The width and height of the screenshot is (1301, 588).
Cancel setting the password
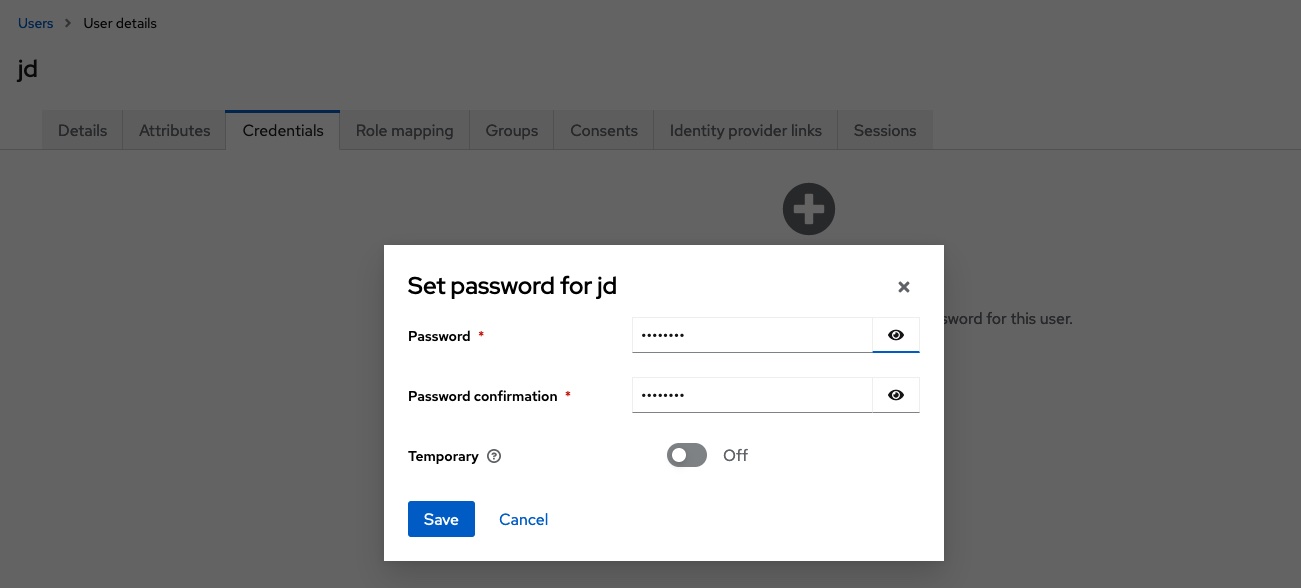click(523, 519)
